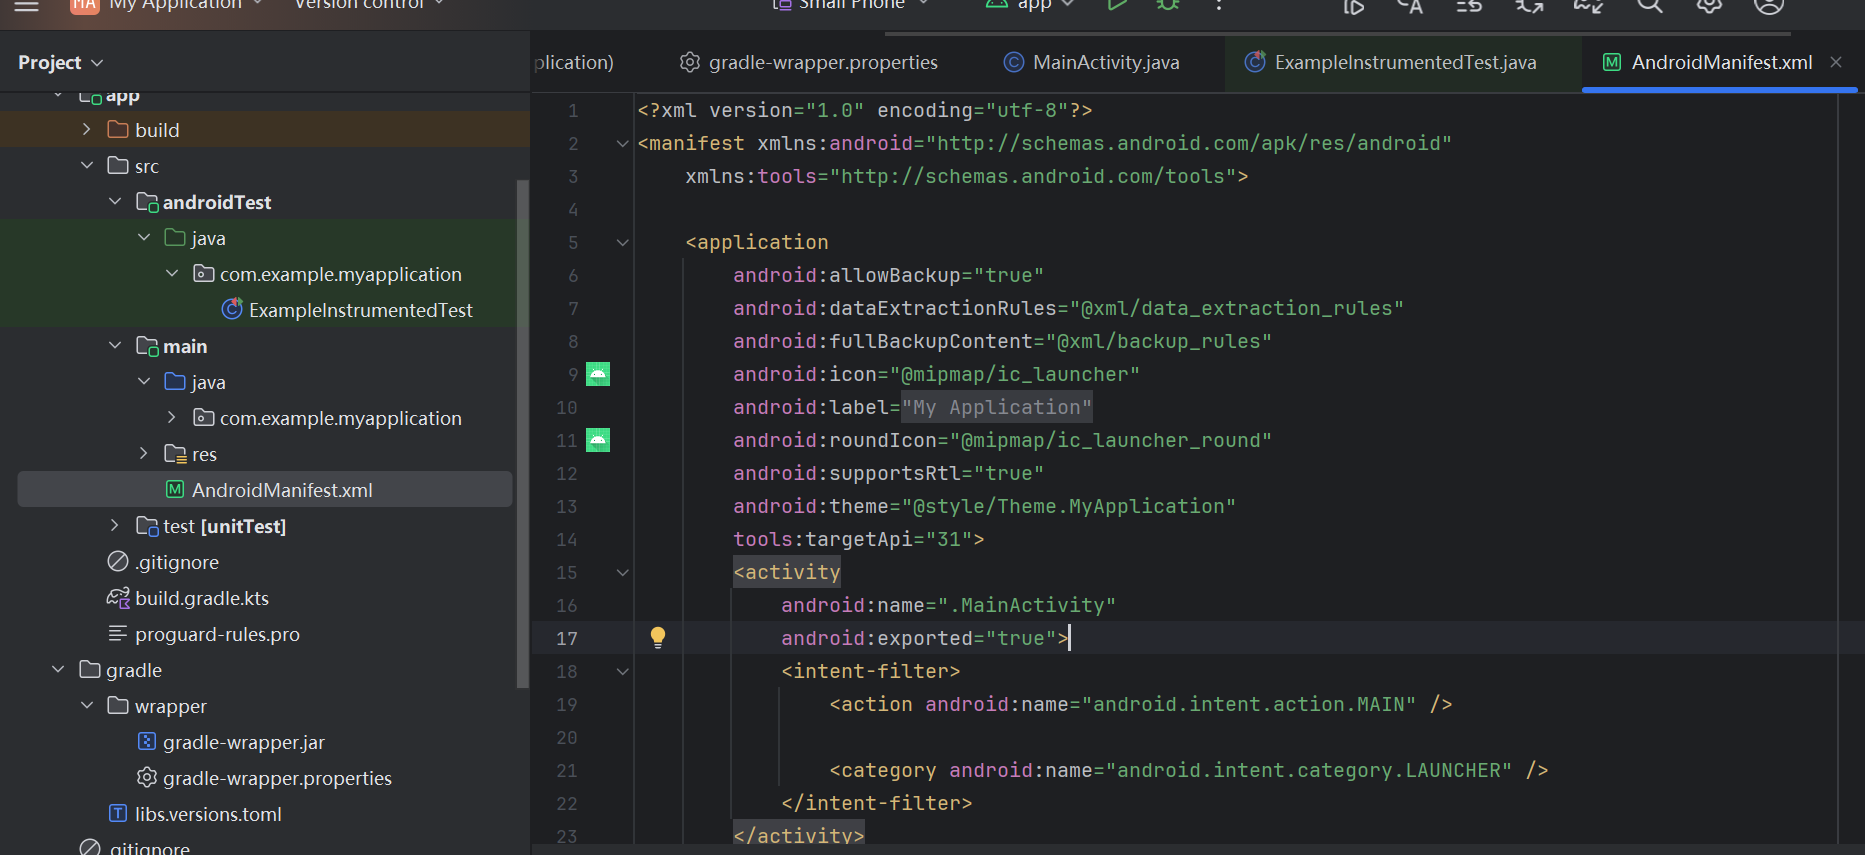The image size is (1865, 855).
Task: Switch to the gradle-wrapper.properties tab
Action: pos(809,62)
